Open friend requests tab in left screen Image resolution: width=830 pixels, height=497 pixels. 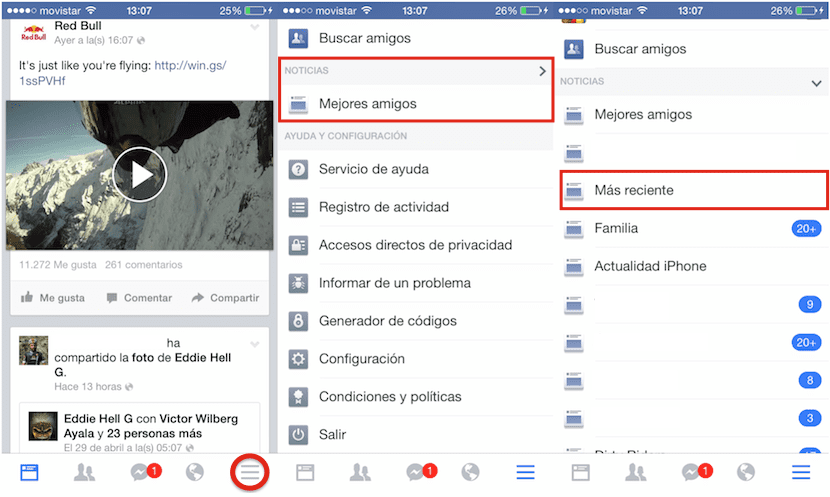pyautogui.click(x=84, y=472)
